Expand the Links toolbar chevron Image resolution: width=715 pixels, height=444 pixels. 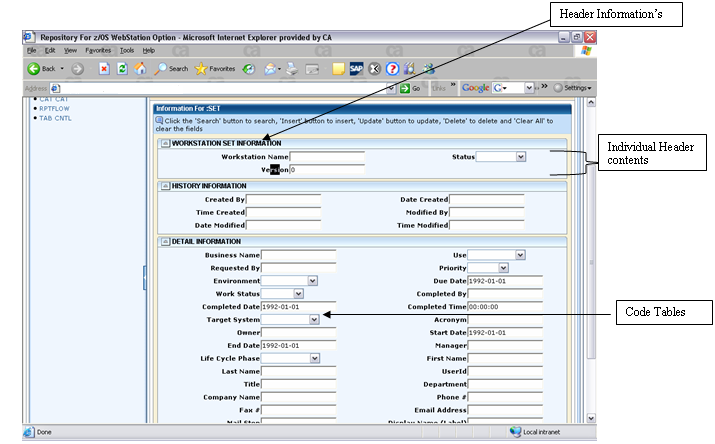coord(453,85)
